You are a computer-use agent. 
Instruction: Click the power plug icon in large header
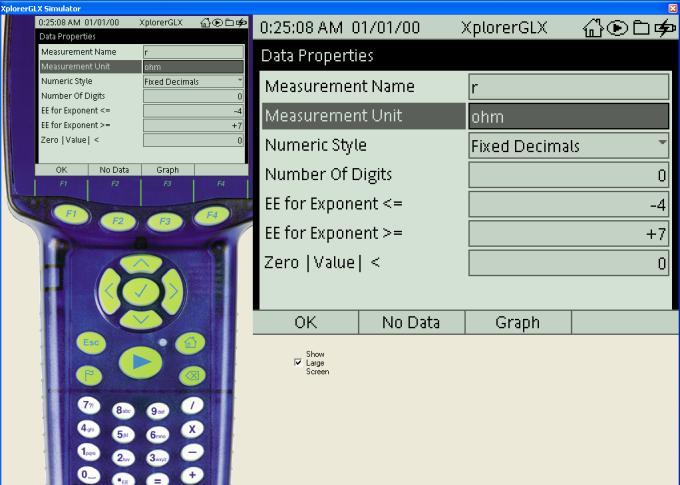coord(665,28)
